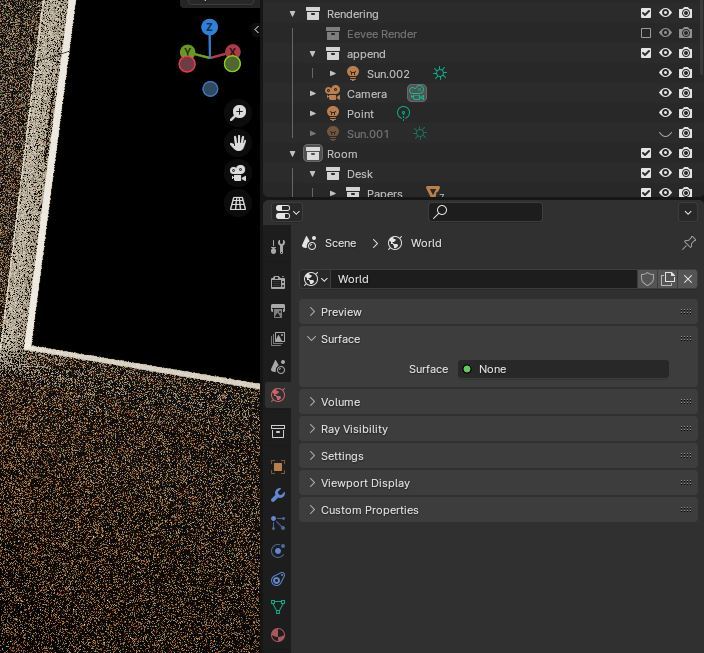Expand the Camera tree item

(313, 93)
